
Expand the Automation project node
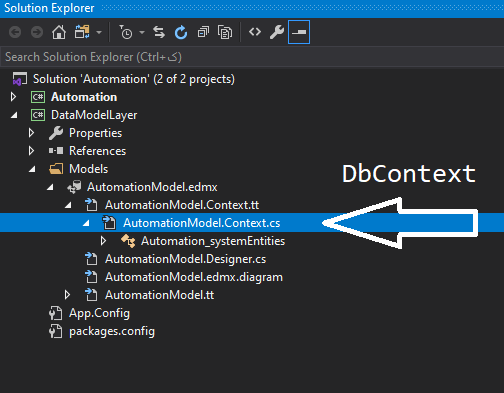(x=13, y=97)
